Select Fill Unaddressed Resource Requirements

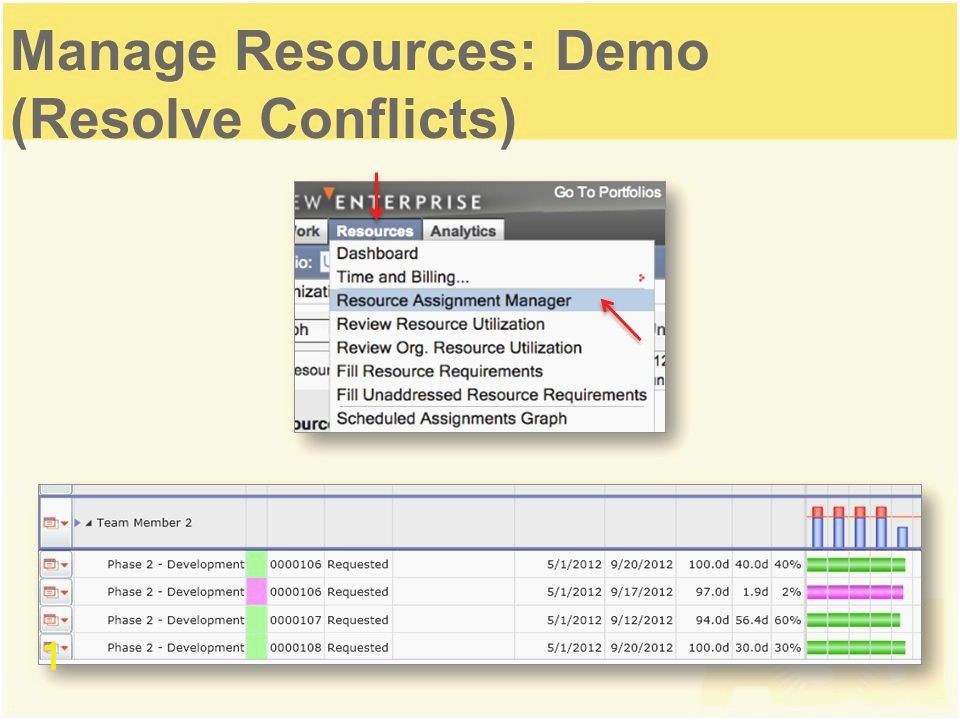(491, 395)
